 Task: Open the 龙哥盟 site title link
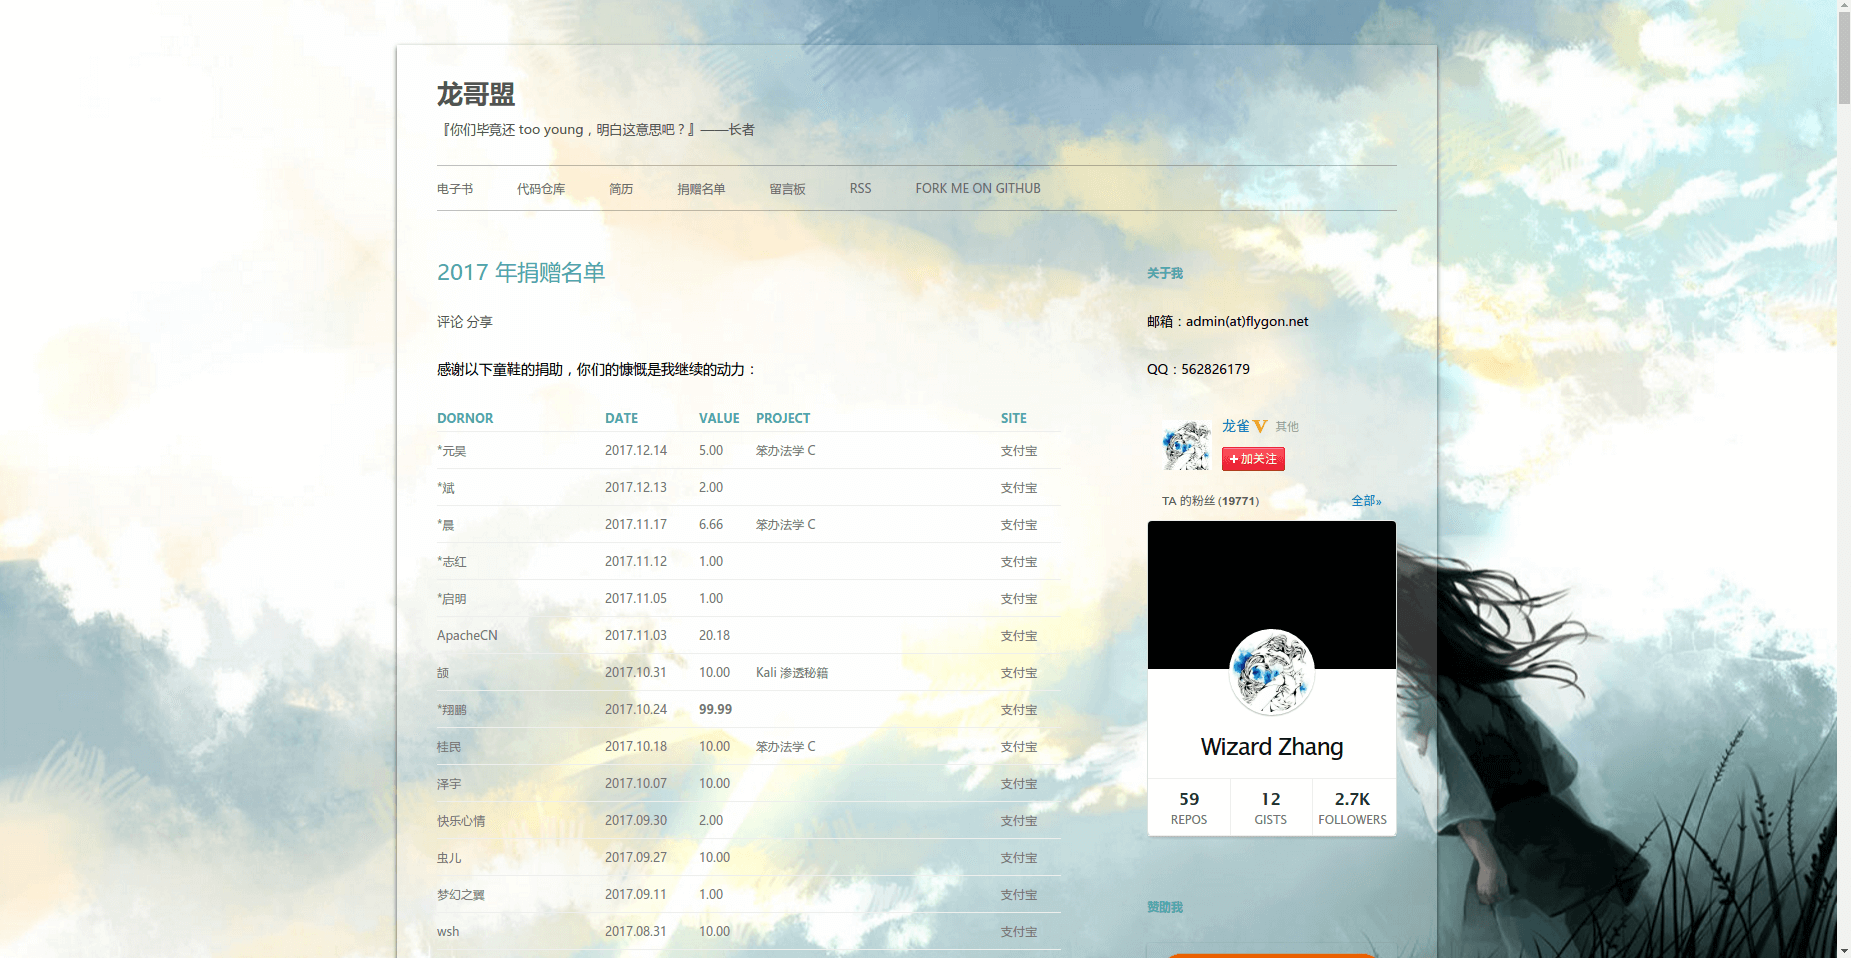[x=476, y=94]
